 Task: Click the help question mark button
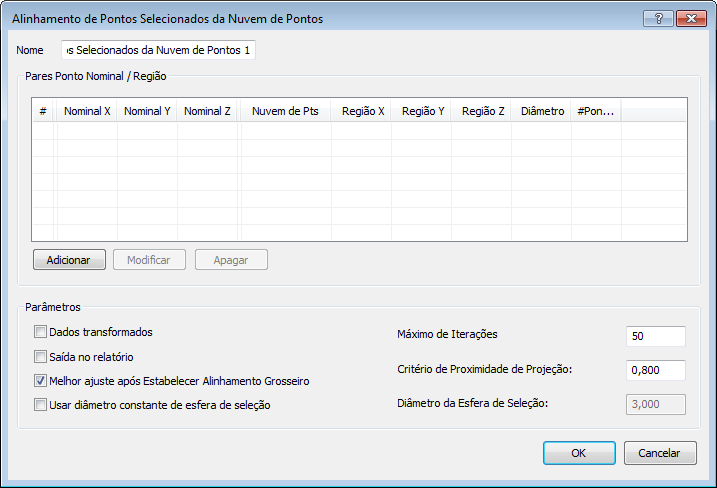coord(657,18)
